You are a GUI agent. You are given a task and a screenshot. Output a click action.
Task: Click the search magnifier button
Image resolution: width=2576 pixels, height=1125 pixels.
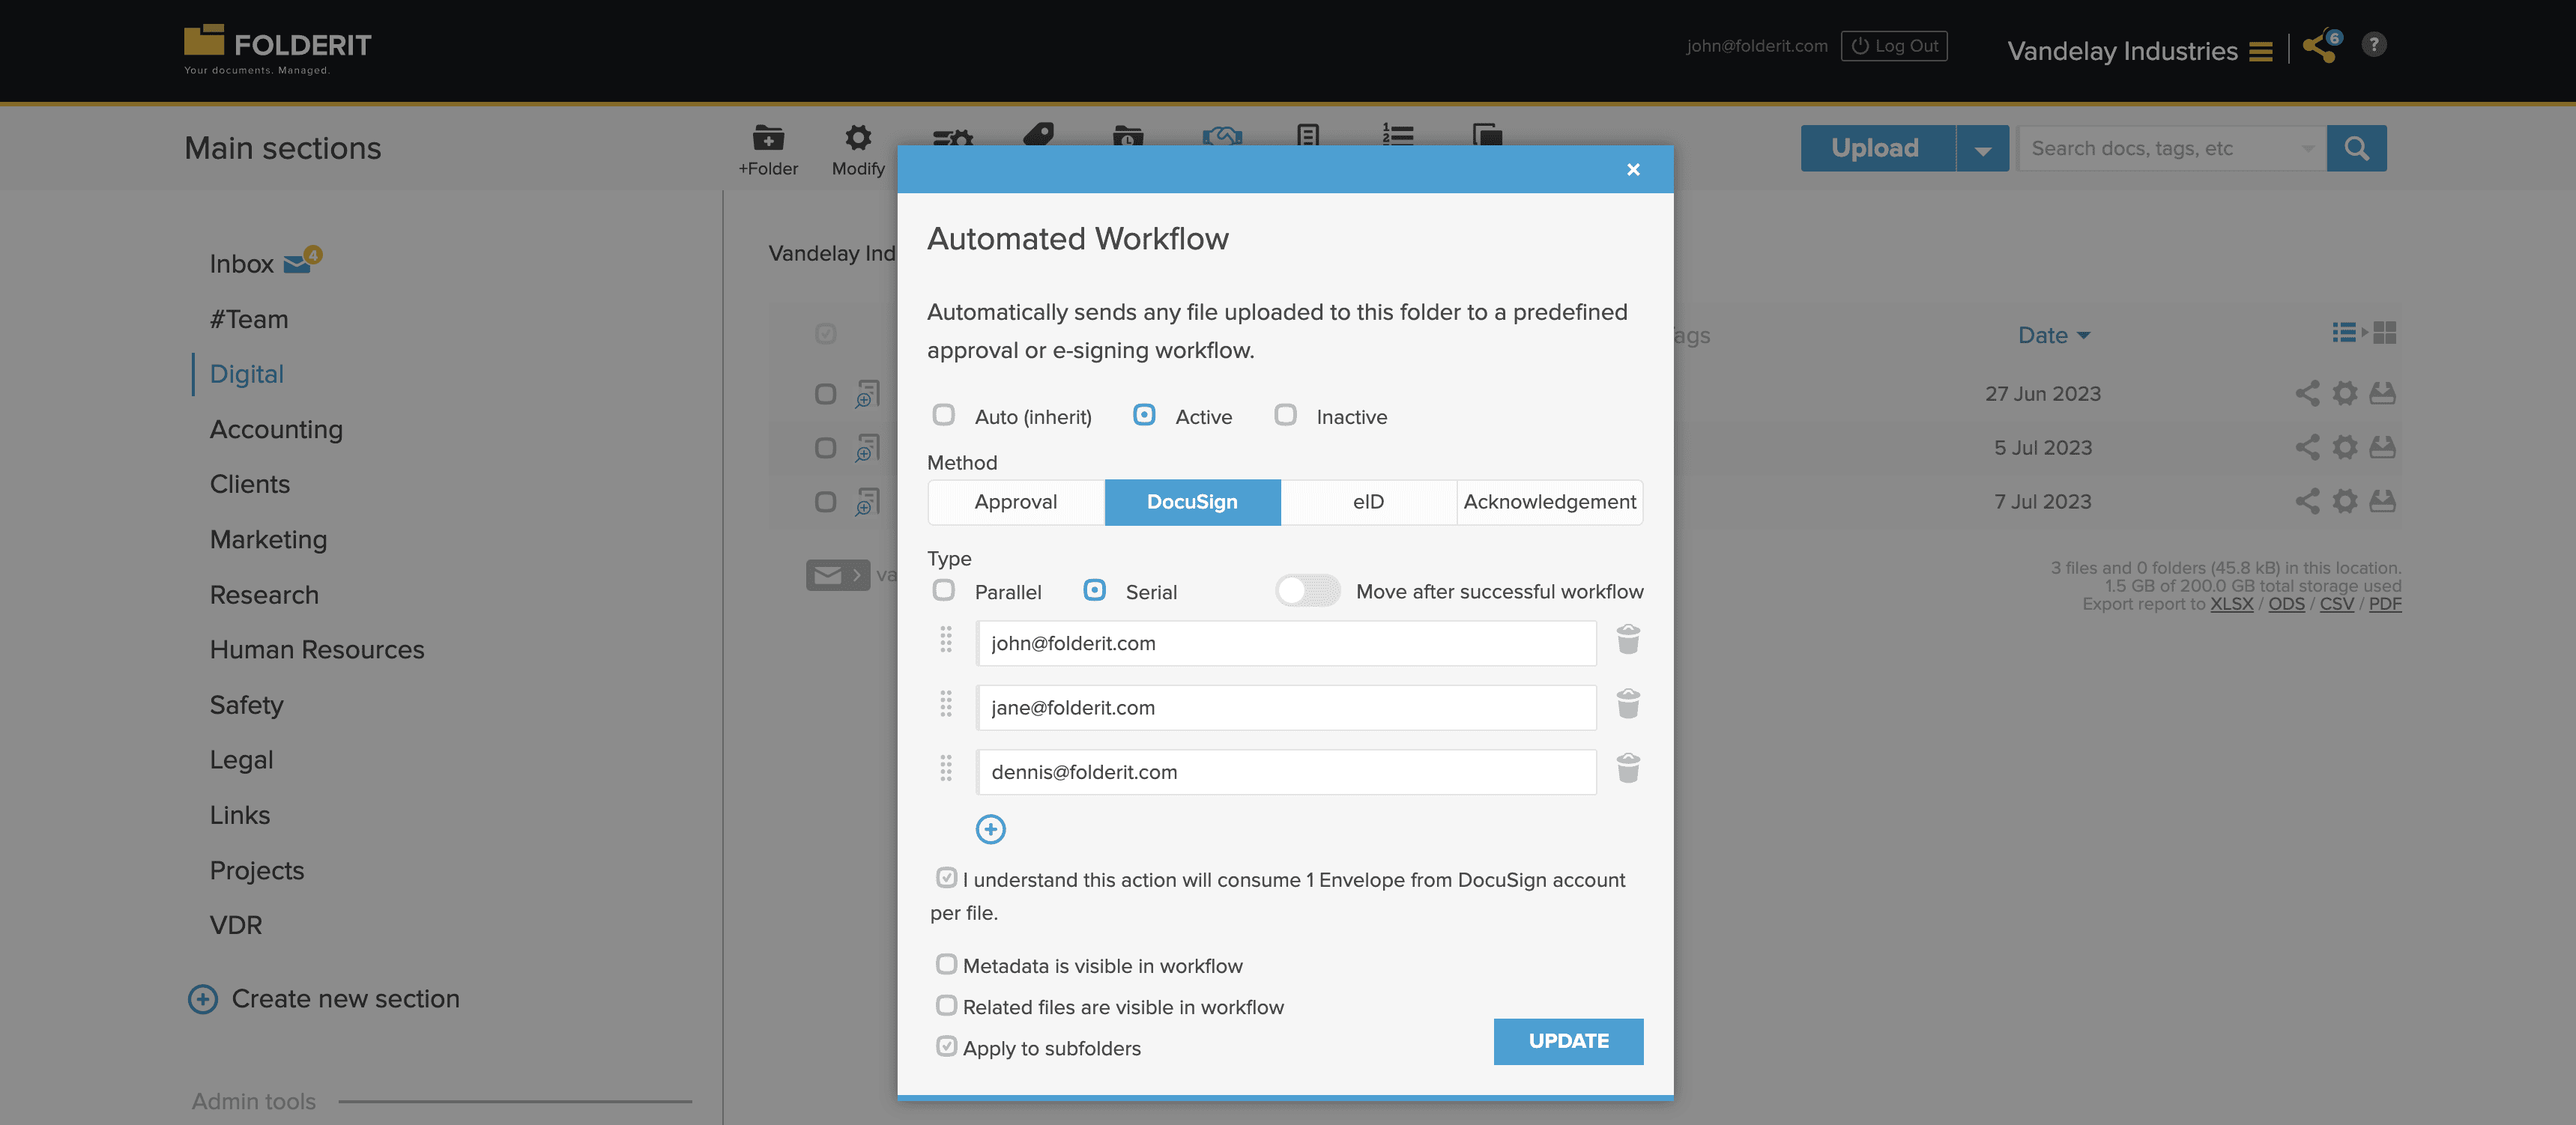2356,148
